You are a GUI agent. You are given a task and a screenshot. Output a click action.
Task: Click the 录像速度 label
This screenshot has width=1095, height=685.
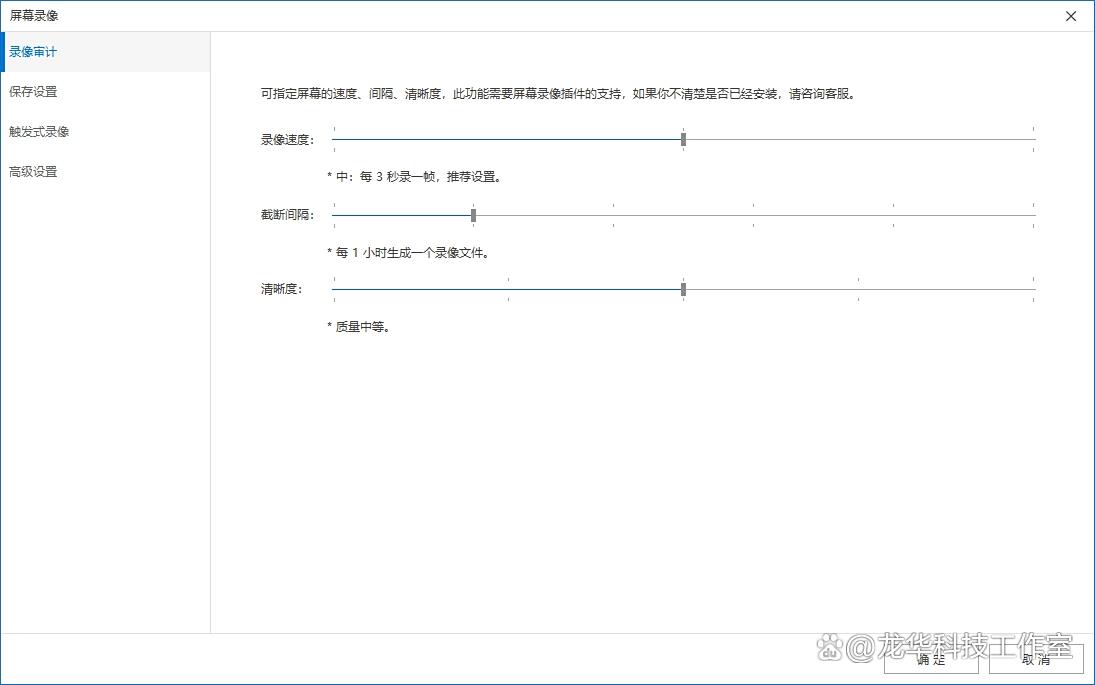tap(288, 140)
